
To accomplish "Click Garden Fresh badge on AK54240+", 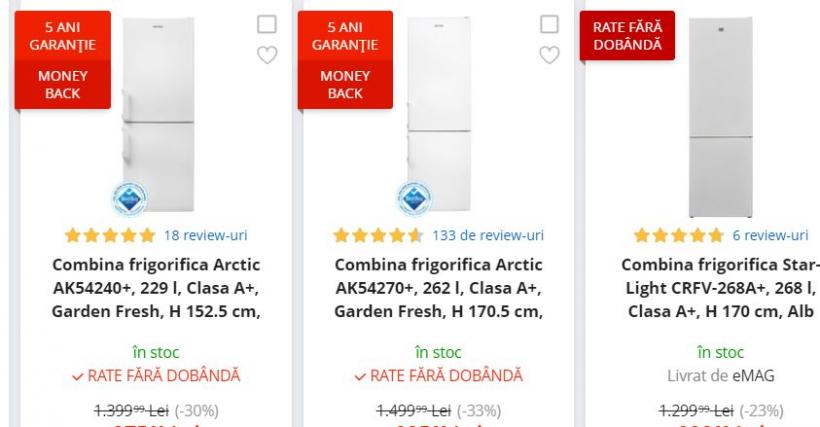I will (129, 199).
